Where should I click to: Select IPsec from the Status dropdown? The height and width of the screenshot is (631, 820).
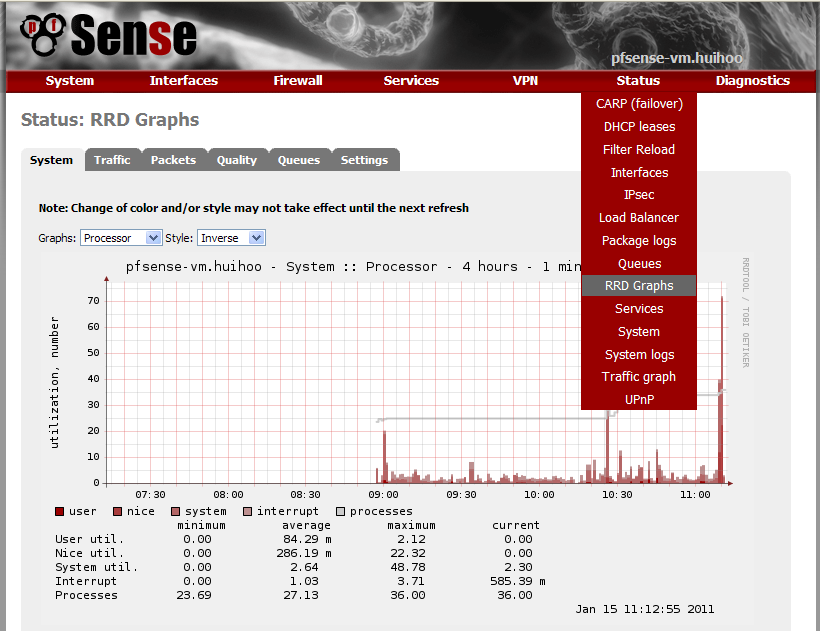(639, 195)
